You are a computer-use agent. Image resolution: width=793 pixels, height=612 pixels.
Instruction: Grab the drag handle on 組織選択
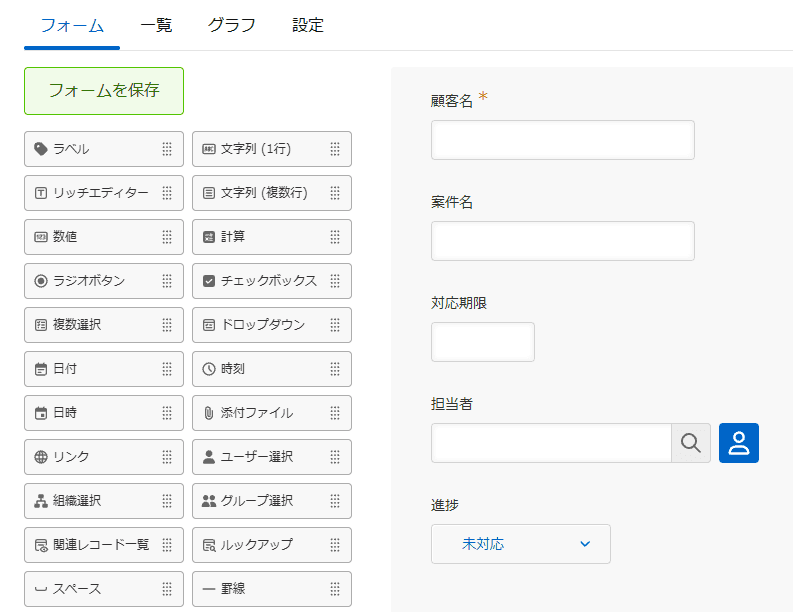[167, 501]
